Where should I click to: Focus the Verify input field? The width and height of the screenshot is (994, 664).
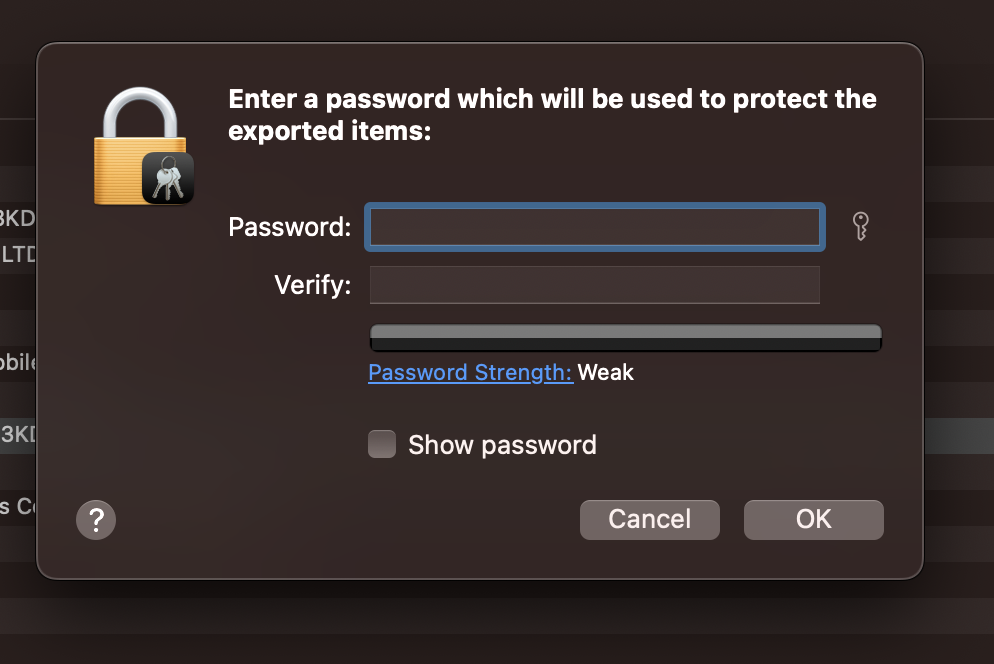tap(595, 285)
